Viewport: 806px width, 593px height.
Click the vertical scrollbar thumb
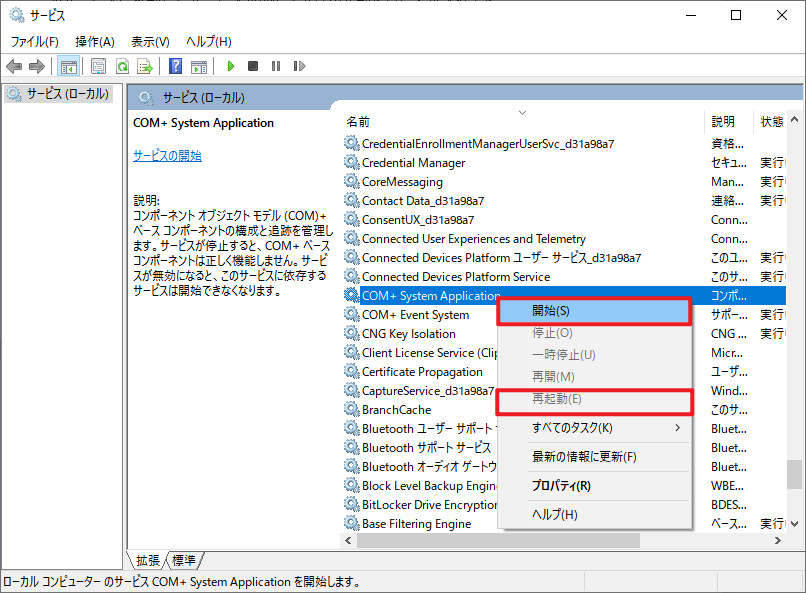tap(794, 474)
